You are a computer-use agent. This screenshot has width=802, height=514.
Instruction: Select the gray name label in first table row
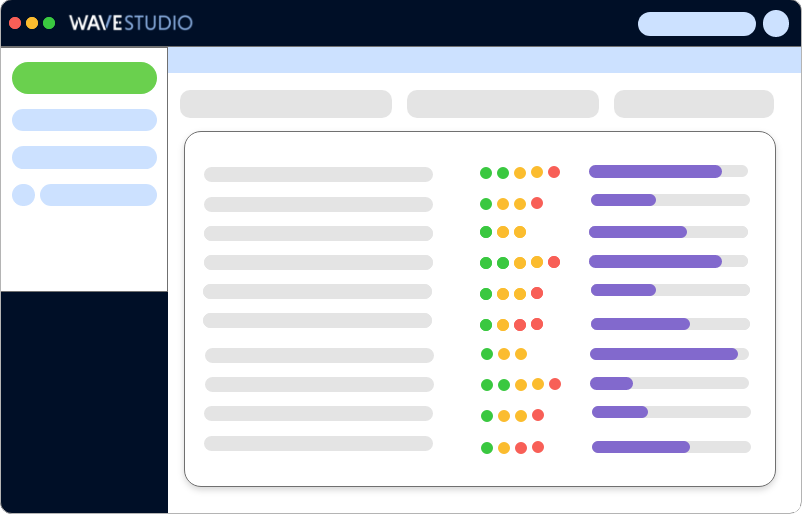point(318,174)
